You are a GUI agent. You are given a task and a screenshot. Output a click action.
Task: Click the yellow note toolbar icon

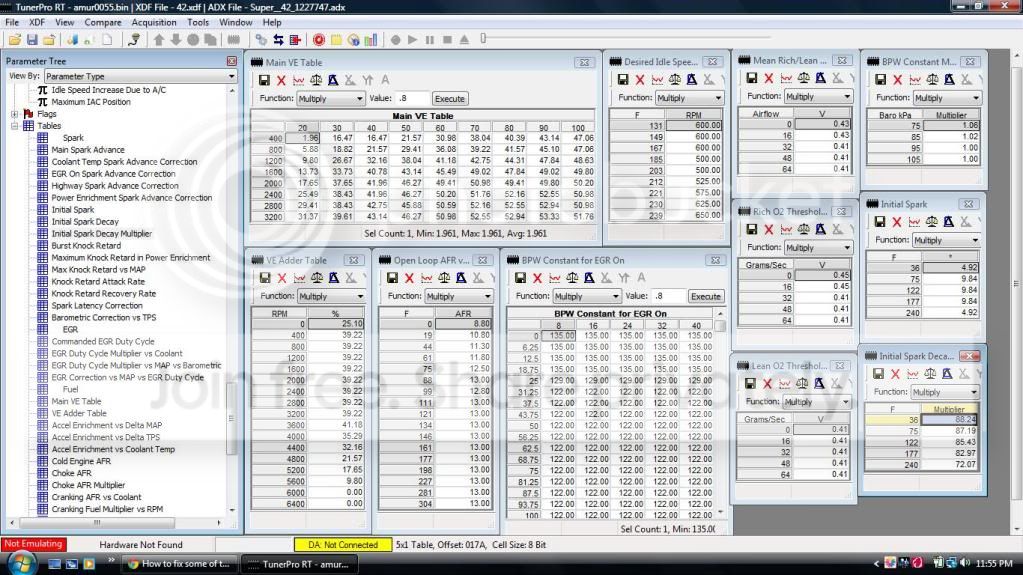point(336,40)
